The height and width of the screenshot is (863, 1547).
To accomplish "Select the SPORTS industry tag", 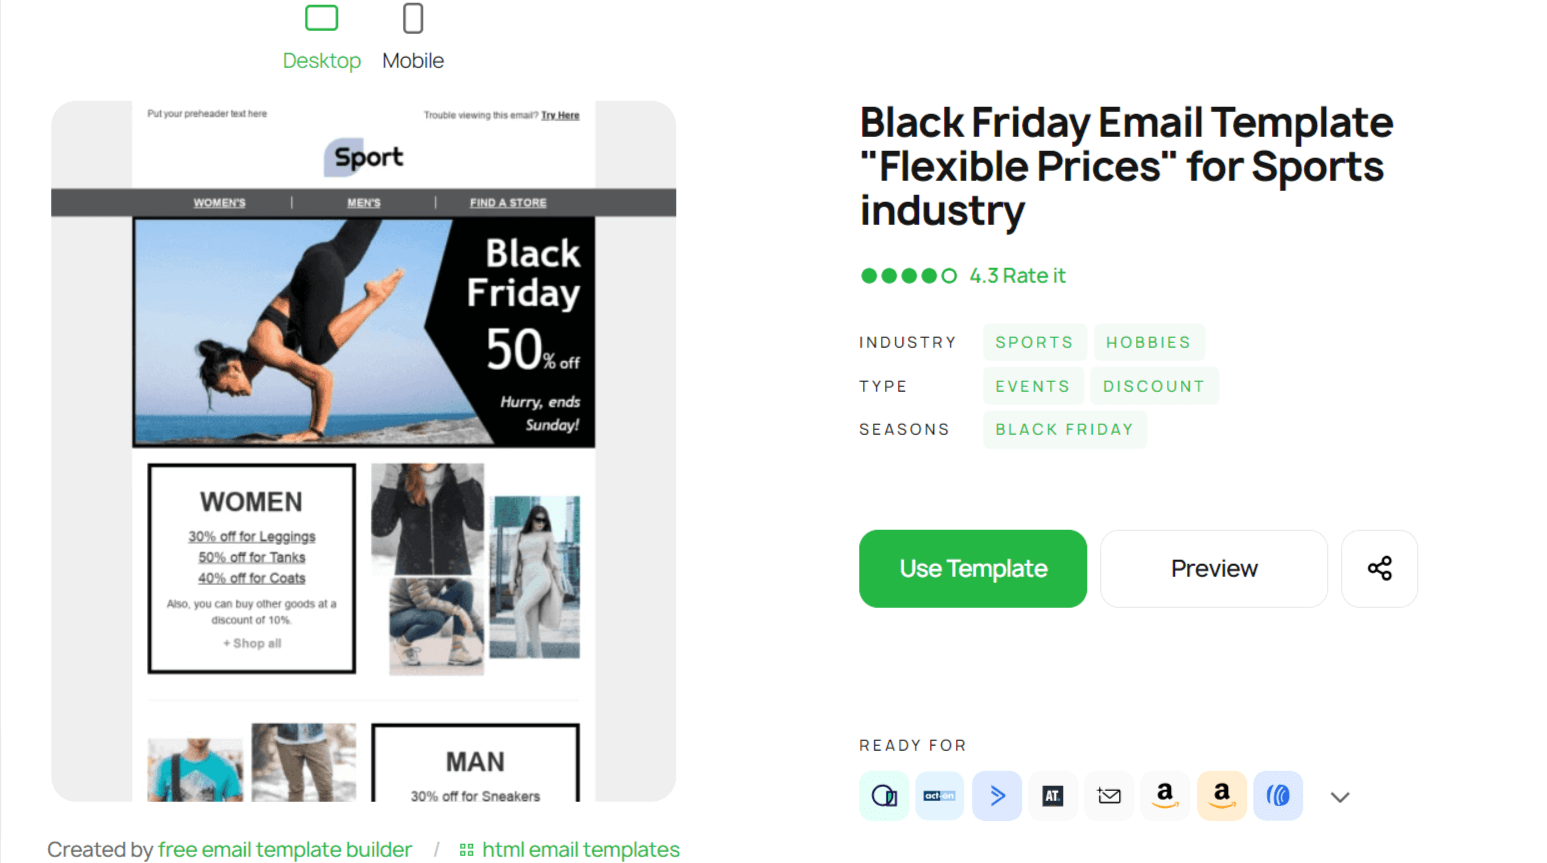I will click(x=1033, y=342).
